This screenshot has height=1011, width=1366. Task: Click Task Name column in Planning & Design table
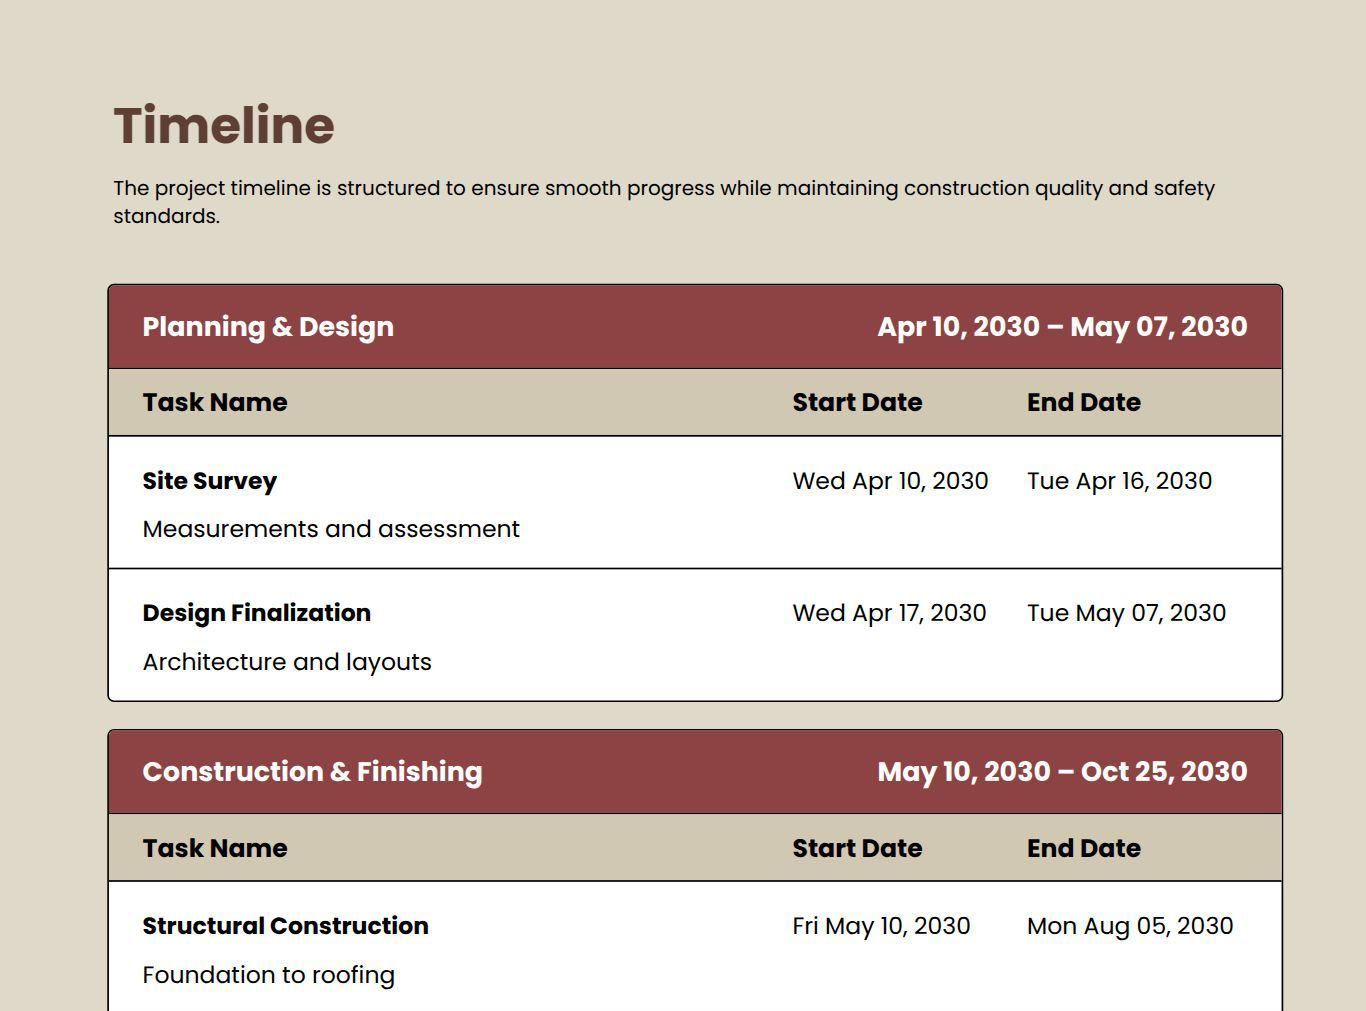[x=215, y=402]
